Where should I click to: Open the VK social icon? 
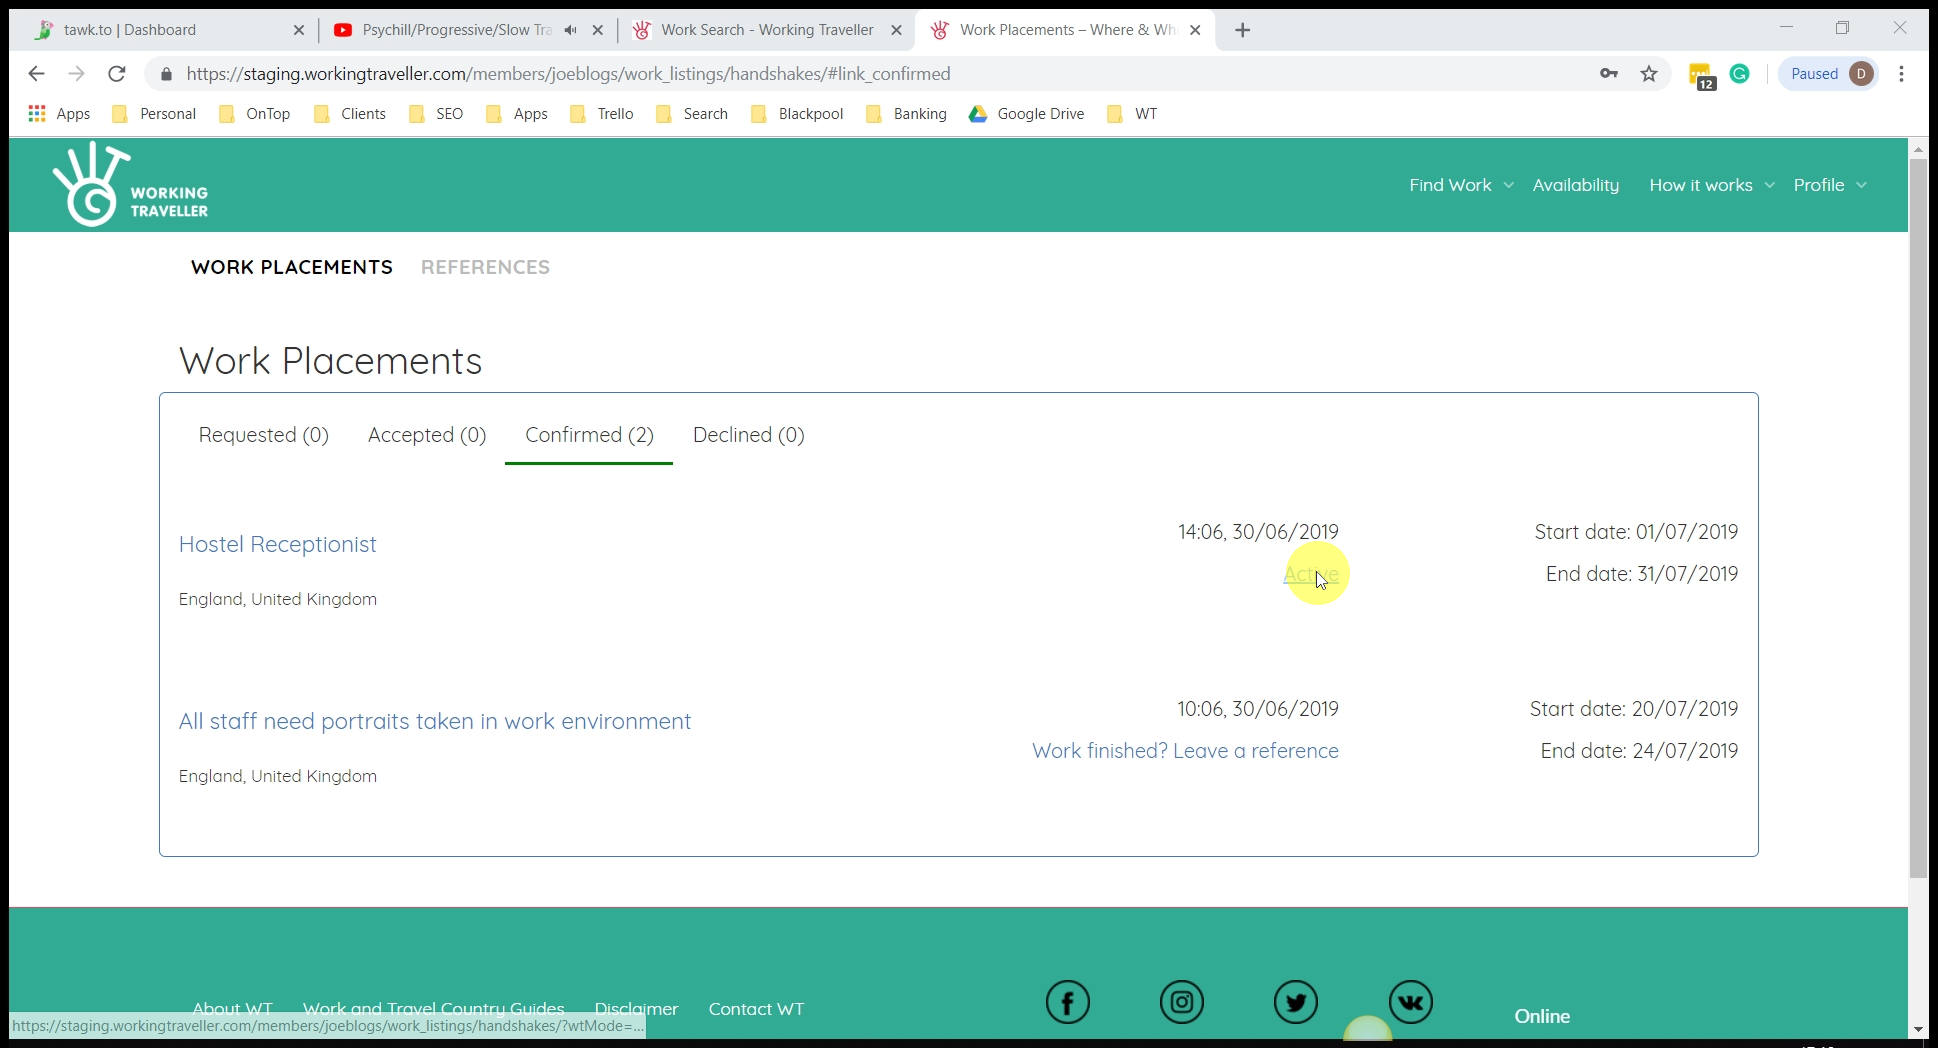tap(1410, 1002)
